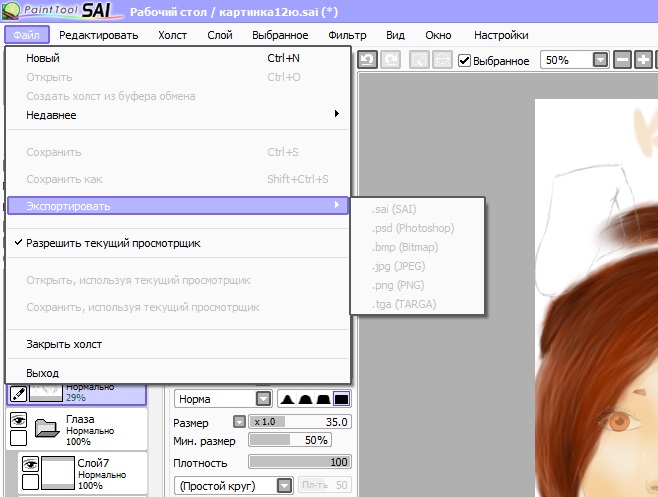Open the small dropdown next to Размер
The image size is (658, 497).
[239, 421]
